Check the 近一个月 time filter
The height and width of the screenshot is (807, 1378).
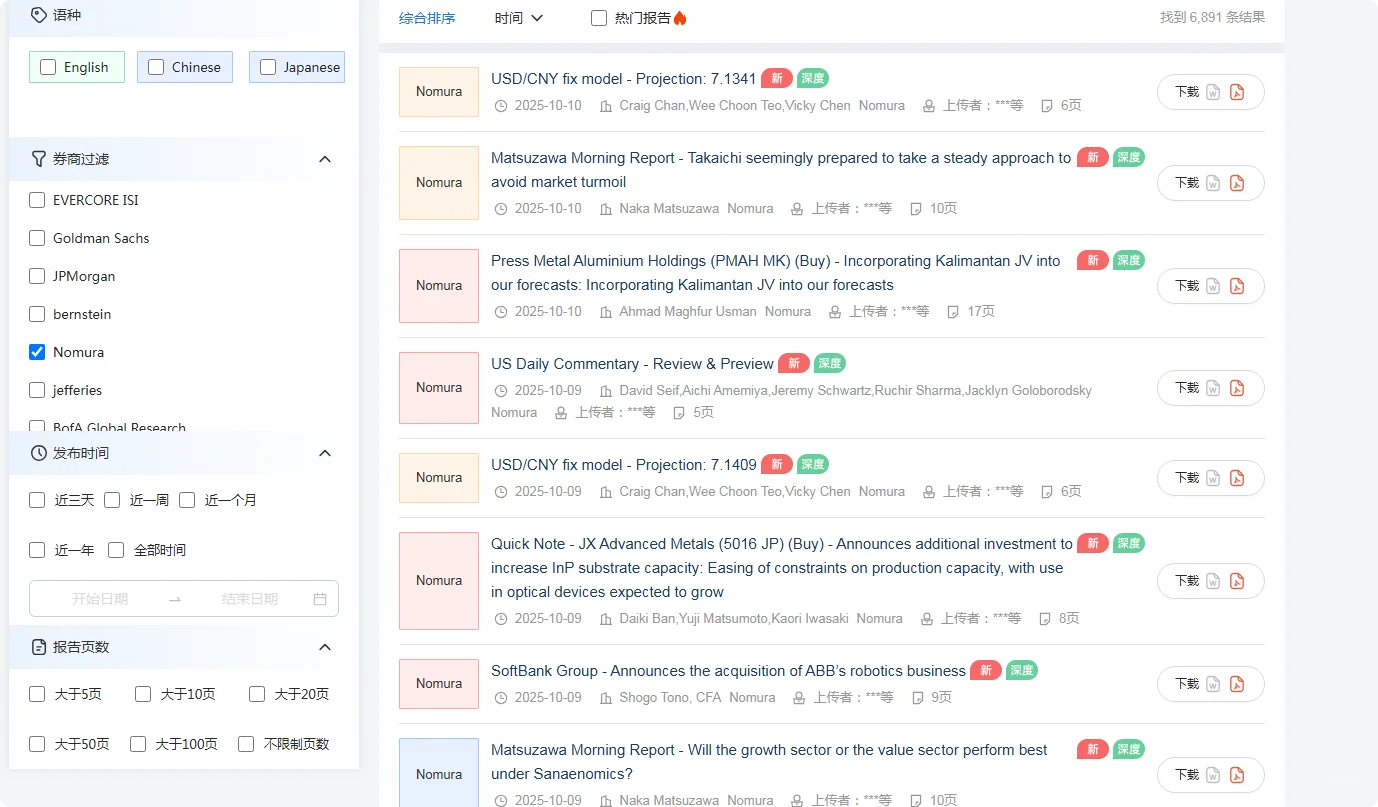[x=187, y=500]
